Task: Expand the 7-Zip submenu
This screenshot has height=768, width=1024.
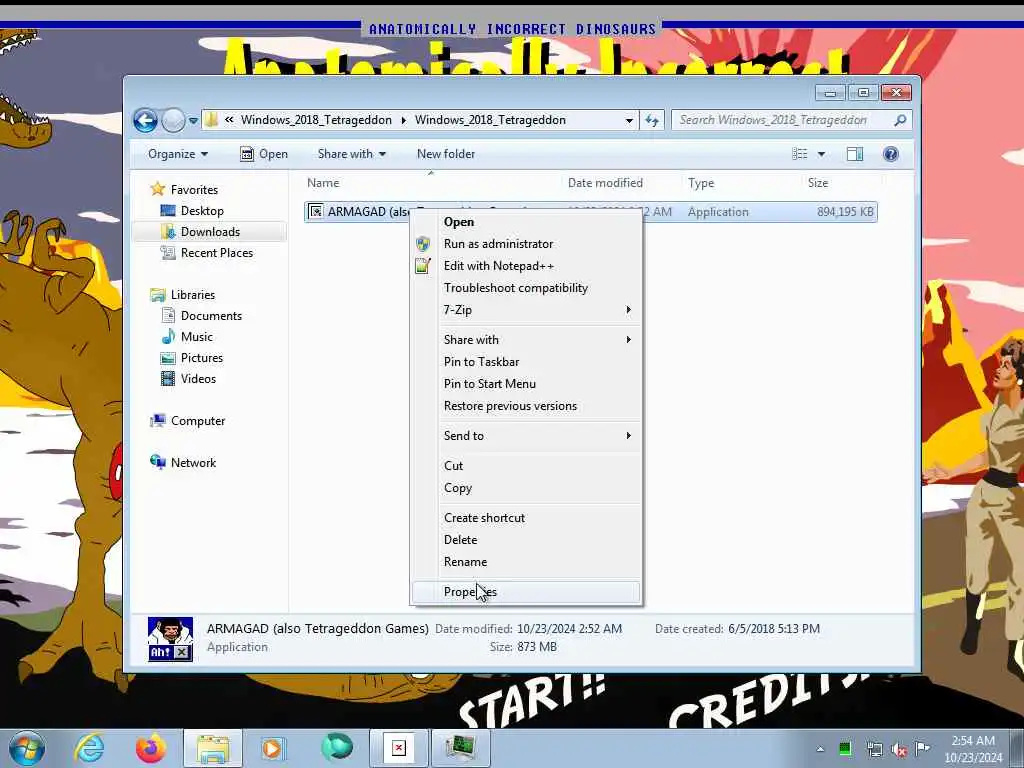Action: point(526,310)
